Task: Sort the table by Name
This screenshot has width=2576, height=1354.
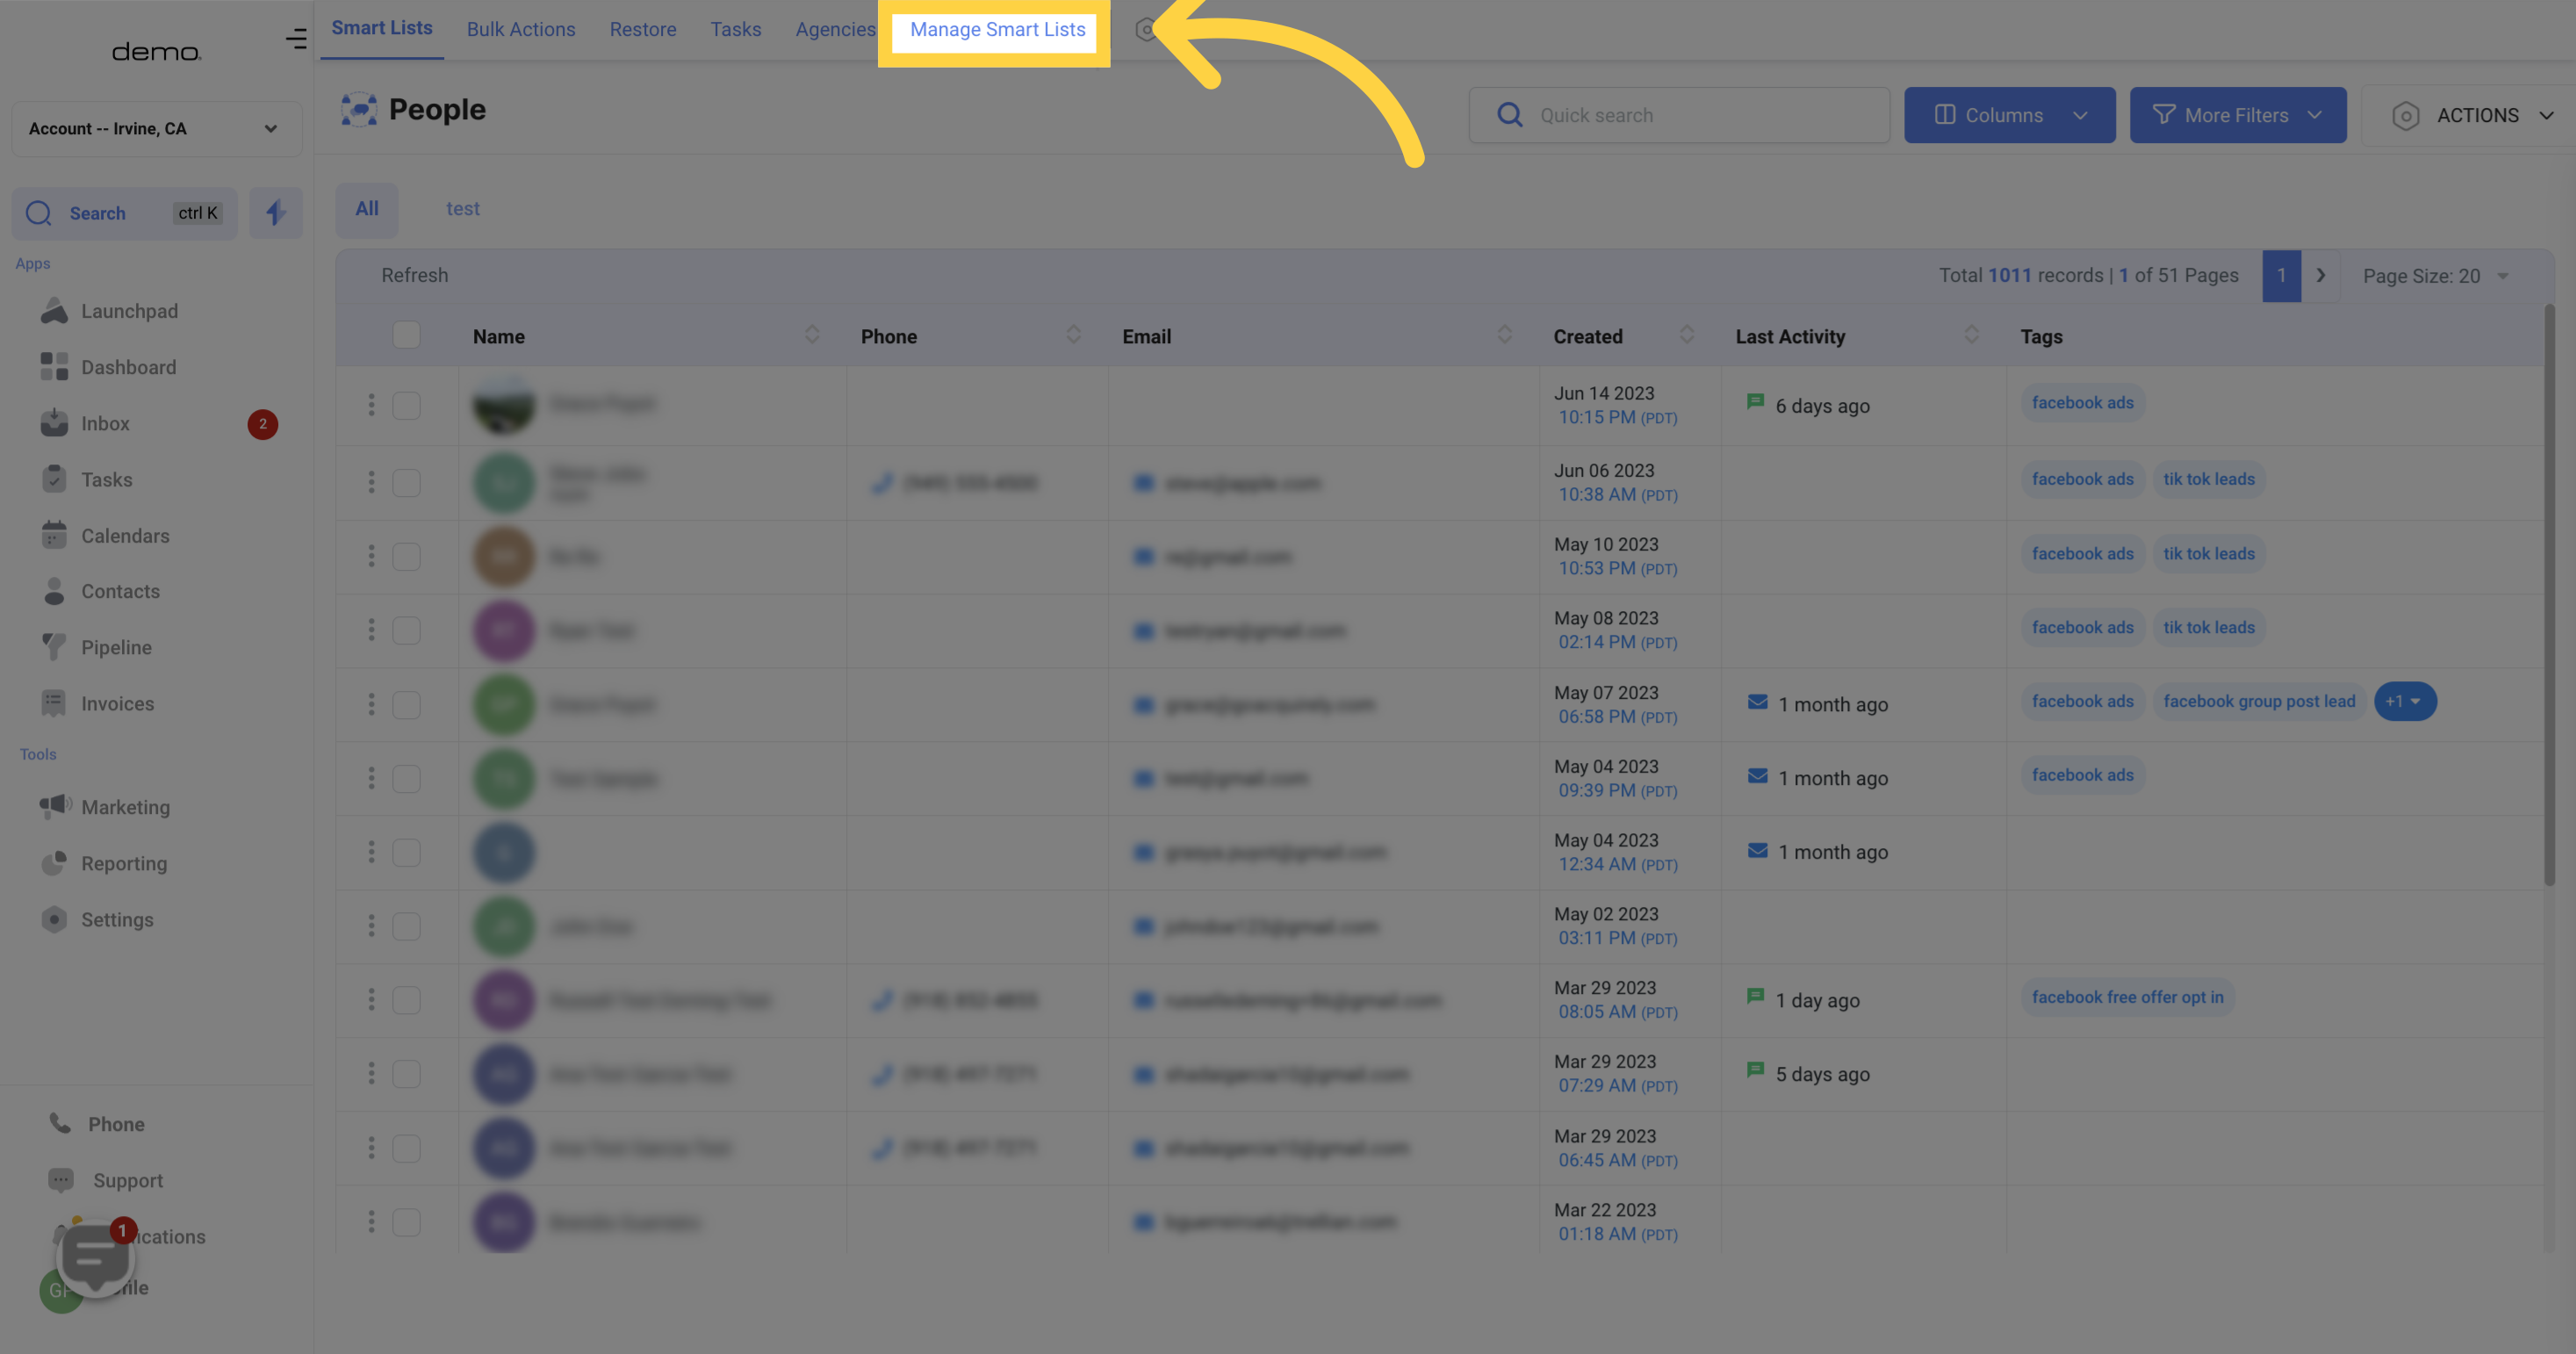Action: point(812,335)
